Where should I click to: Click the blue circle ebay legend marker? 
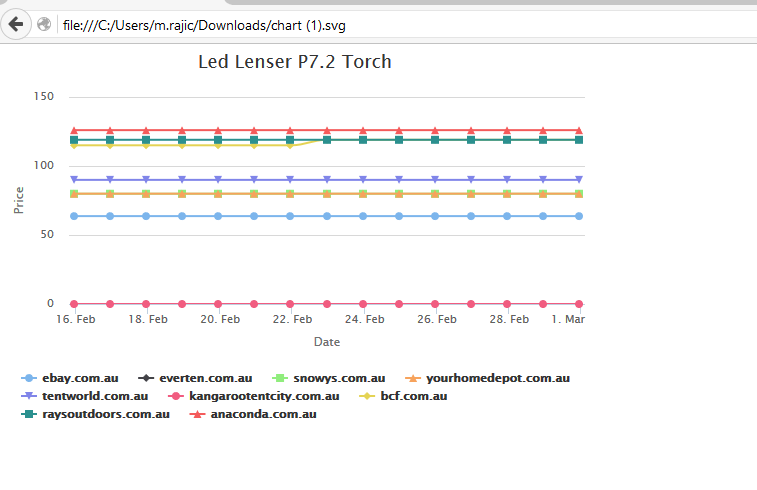click(28, 378)
